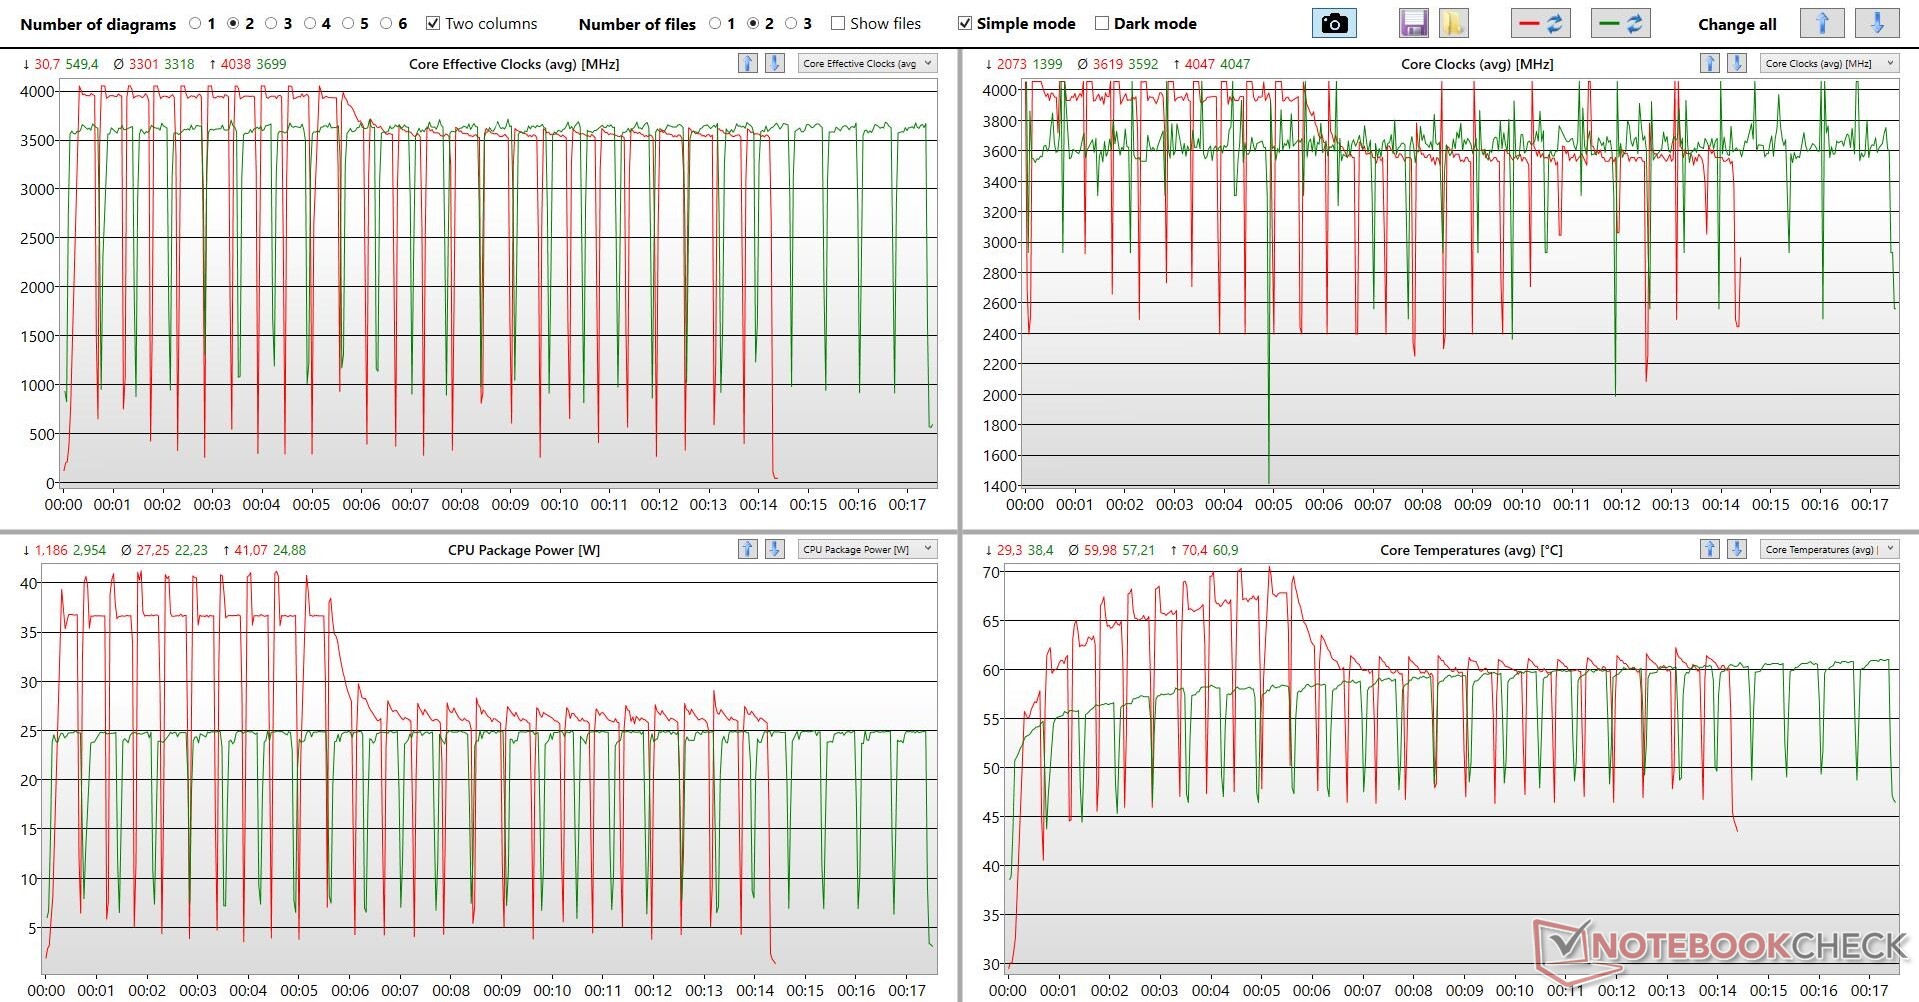Screen dimensions: 1919x1002
Task: Click Change all up arrow
Action: click(1822, 23)
